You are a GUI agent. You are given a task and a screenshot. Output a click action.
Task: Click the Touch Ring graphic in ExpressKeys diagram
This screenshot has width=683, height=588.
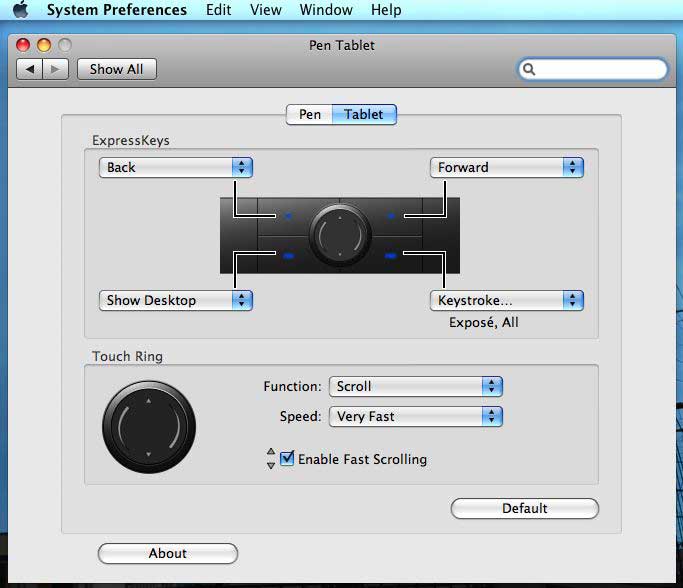(x=340, y=235)
